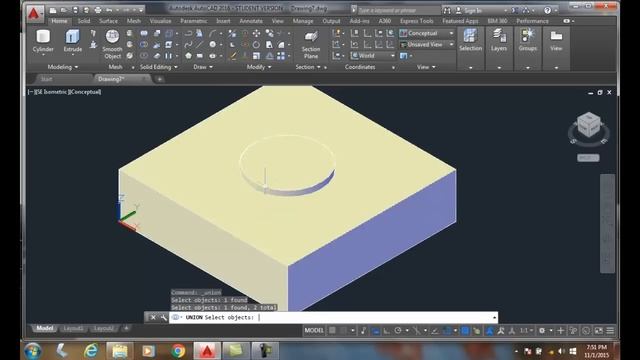Open the Groups panel icon
640x360 pixels.
(x=527, y=36)
